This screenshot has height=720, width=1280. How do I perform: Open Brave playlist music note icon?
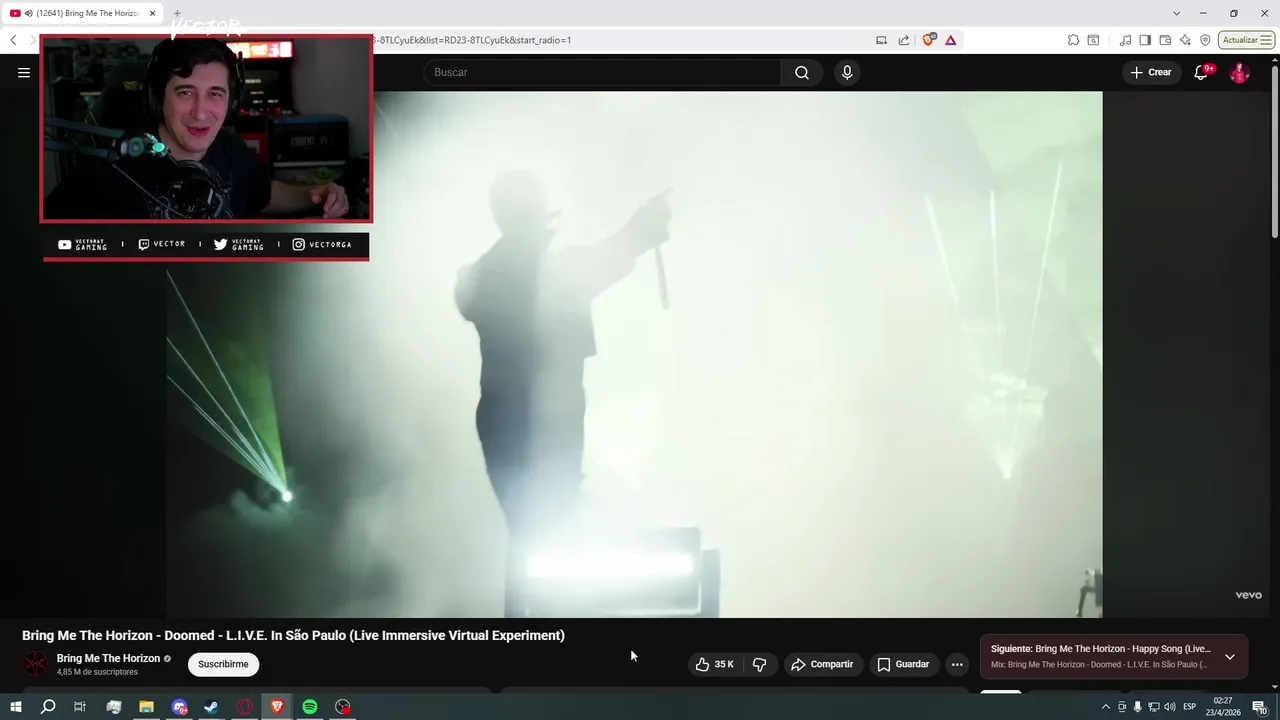[x=1126, y=40]
